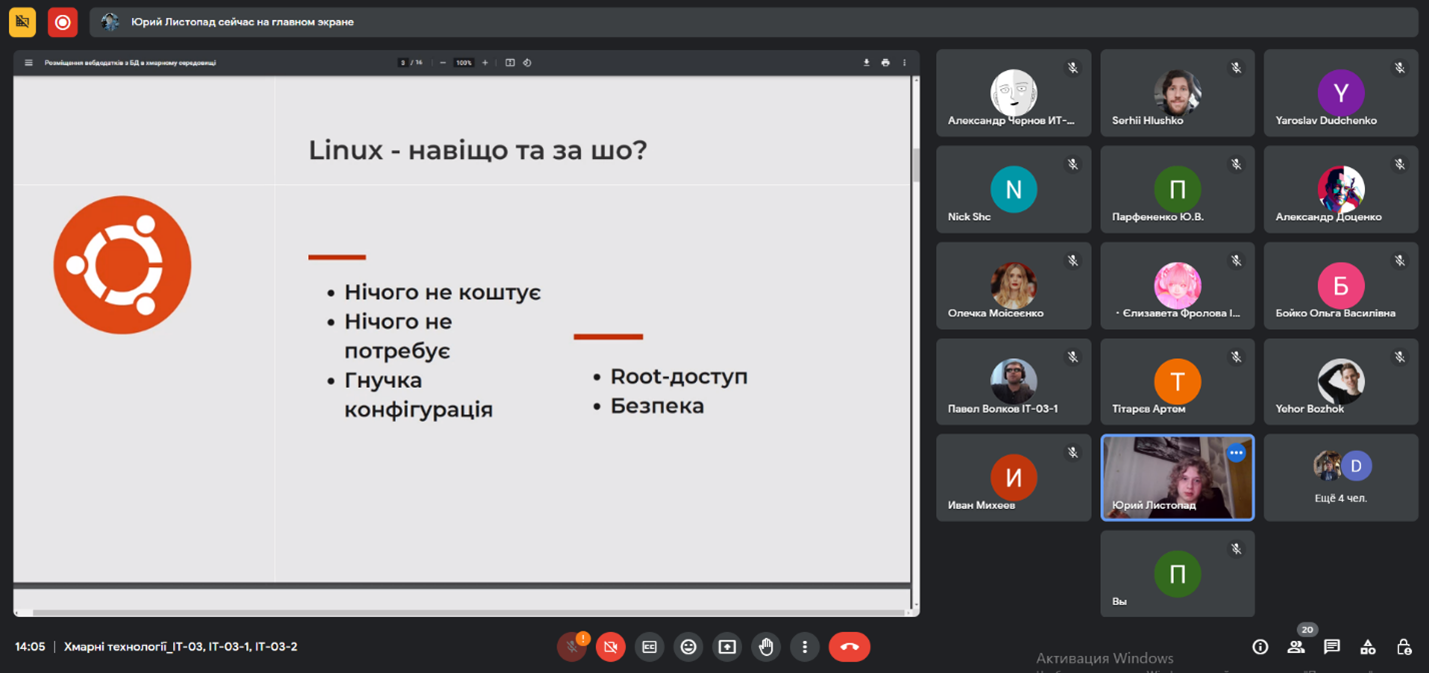Open the Ещё 4 чел. tile
Image resolution: width=1429 pixels, height=673 pixels.
[1341, 477]
